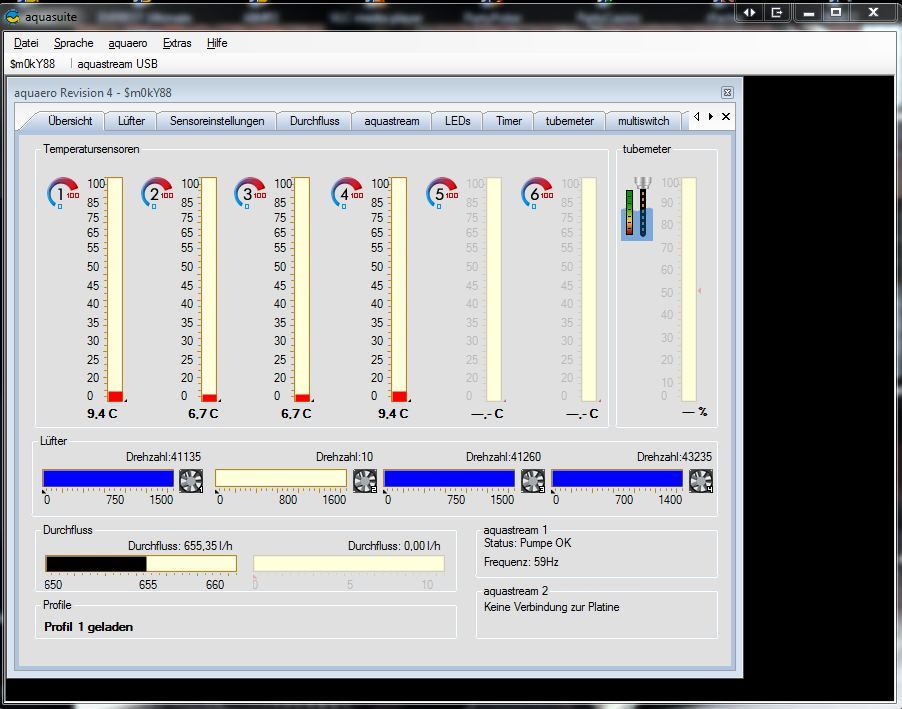Click temperature sensor 5 gauge icon

coord(442,193)
